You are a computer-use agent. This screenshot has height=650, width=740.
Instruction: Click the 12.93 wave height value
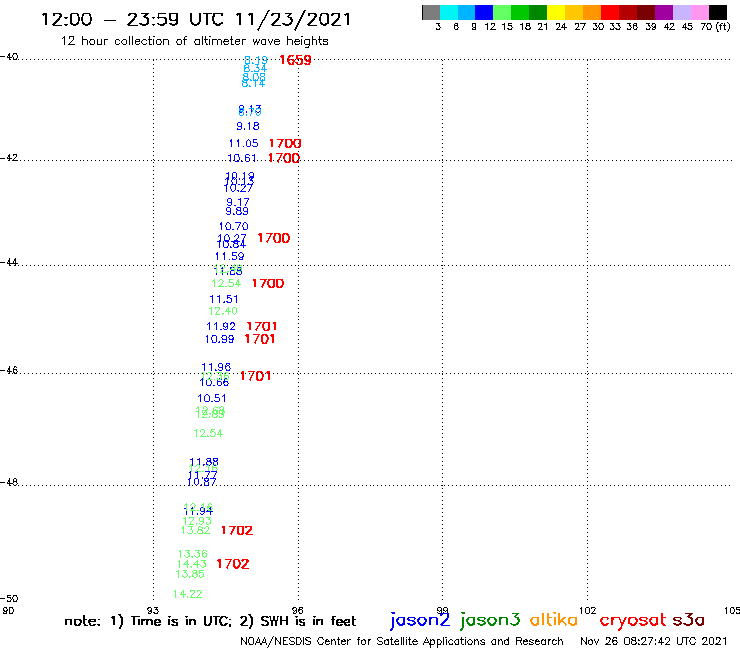point(197,521)
